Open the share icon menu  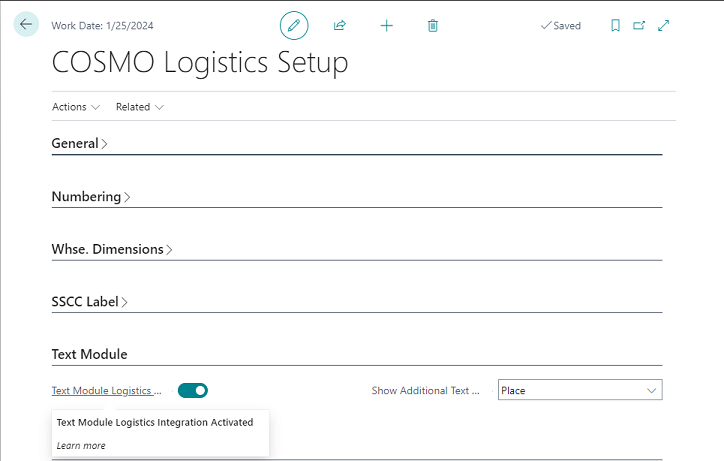coord(340,25)
